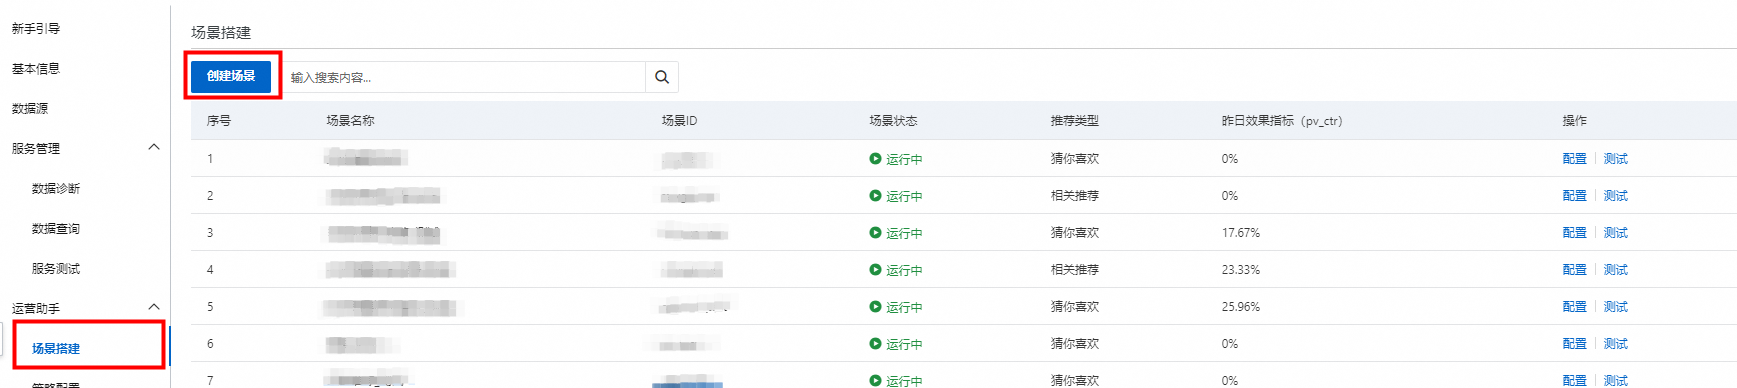
Task: Open 基本信息 in the sidebar
Action: [x=36, y=69]
